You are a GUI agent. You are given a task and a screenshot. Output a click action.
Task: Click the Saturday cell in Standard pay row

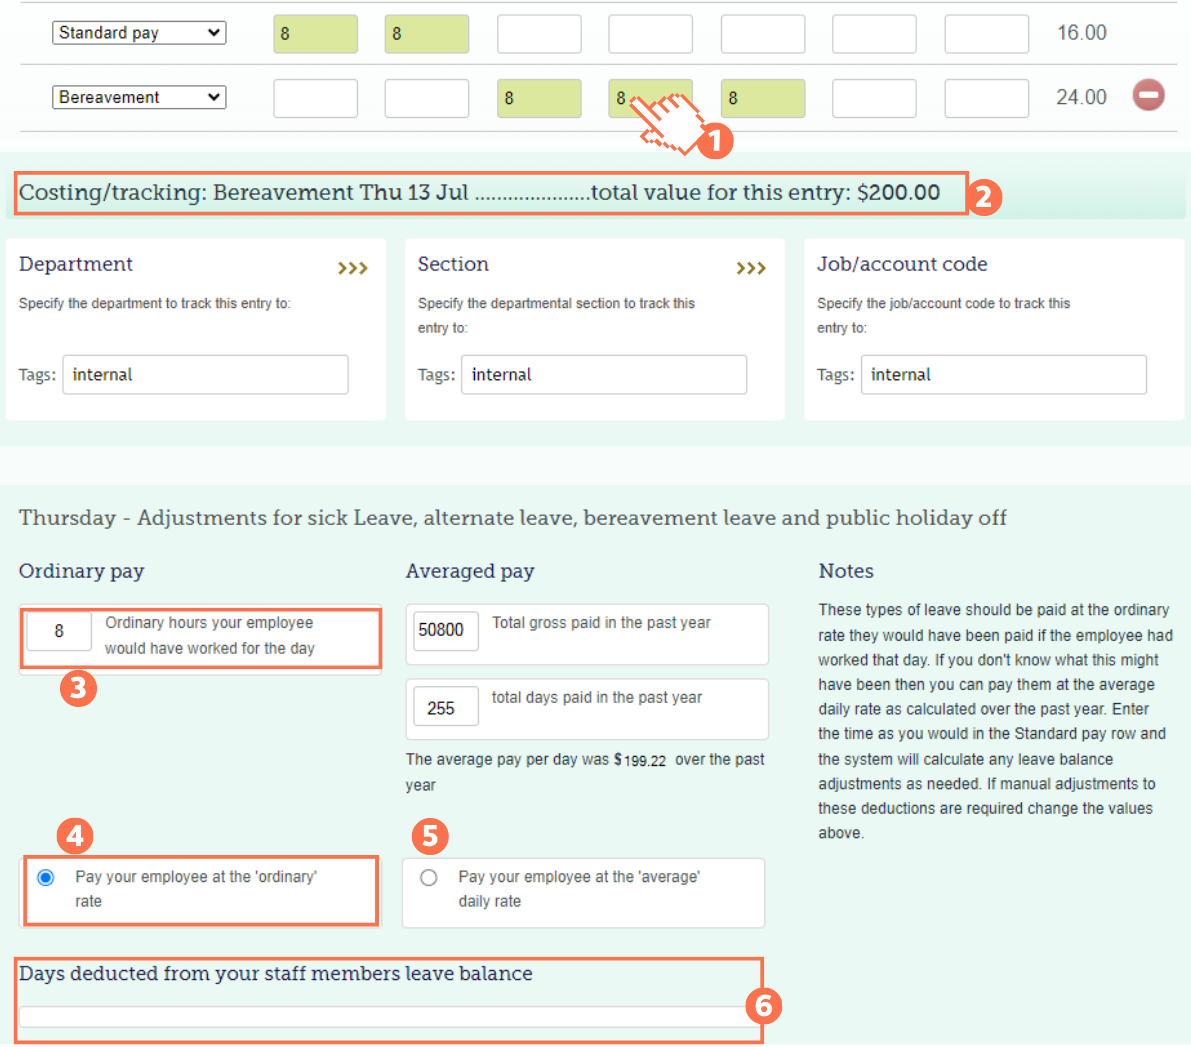point(874,33)
